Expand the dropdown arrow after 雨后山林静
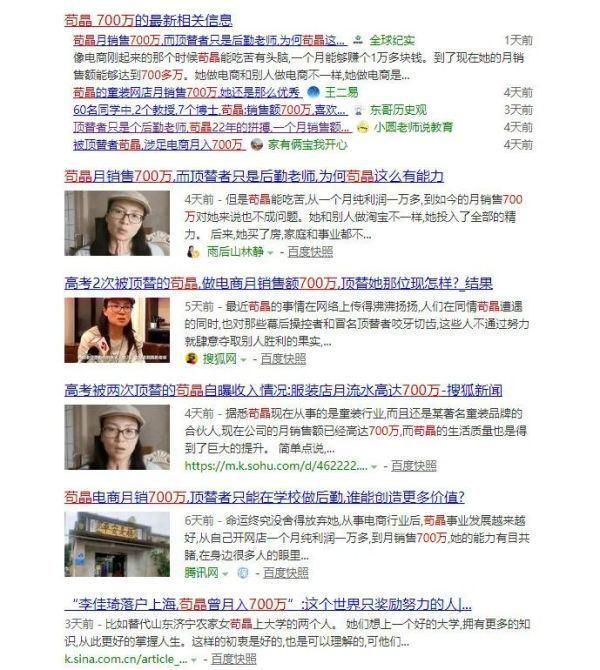600x670 pixels. pos(270,253)
